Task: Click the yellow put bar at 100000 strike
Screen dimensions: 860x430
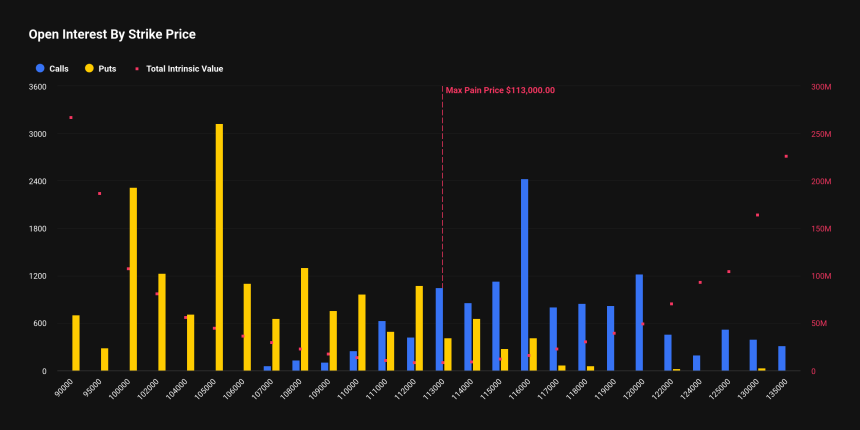Action: [133, 279]
